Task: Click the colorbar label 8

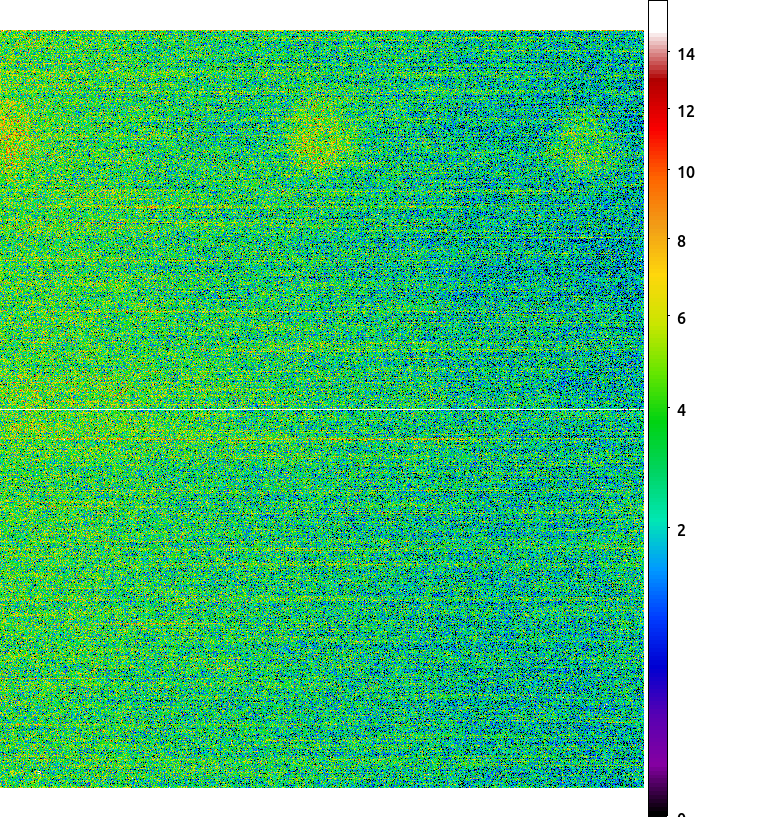Action: tap(681, 242)
